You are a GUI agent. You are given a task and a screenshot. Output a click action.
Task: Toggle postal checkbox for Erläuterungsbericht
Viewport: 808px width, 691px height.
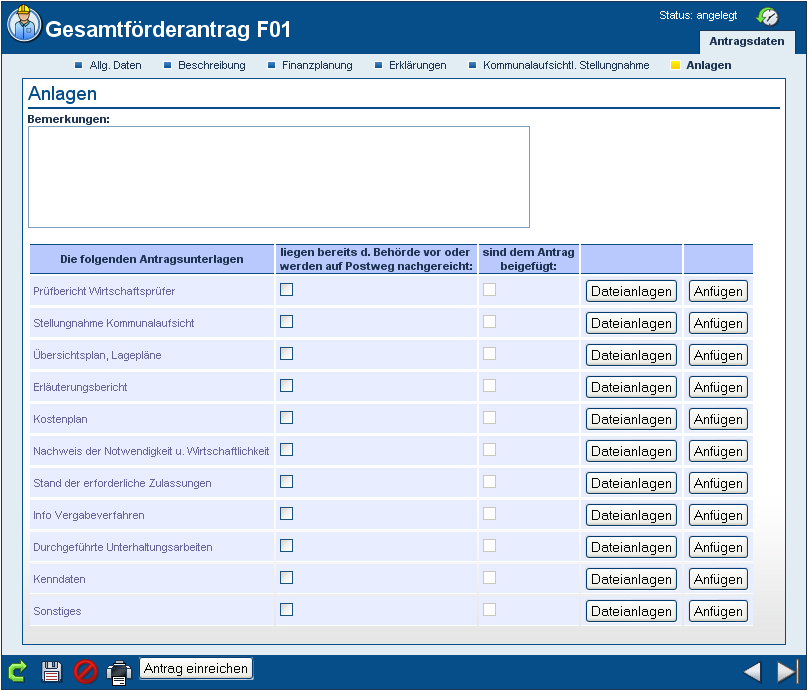[x=287, y=385]
